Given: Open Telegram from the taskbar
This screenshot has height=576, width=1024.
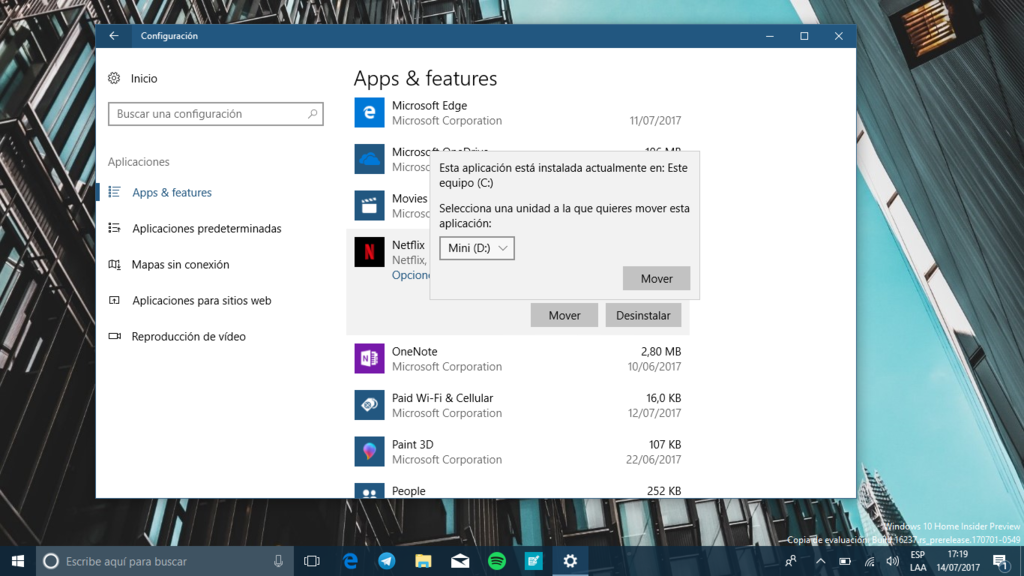Looking at the screenshot, I should pyautogui.click(x=387, y=561).
